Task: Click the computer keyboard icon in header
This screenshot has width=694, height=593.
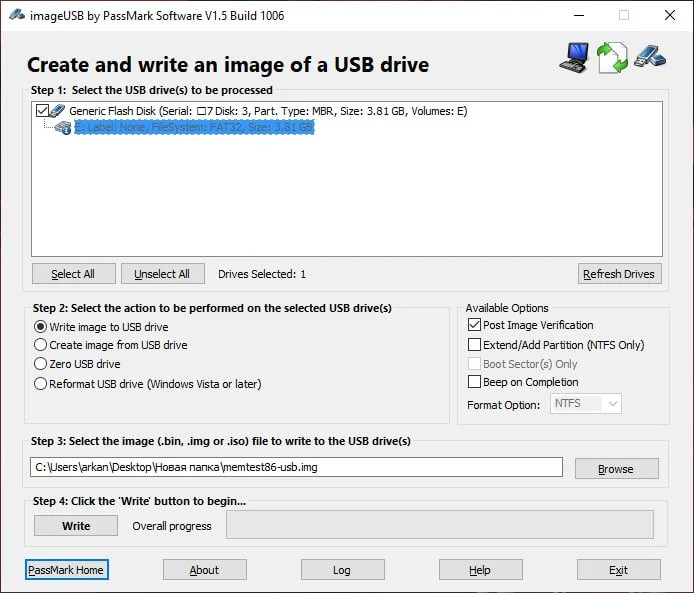Action: tap(574, 58)
